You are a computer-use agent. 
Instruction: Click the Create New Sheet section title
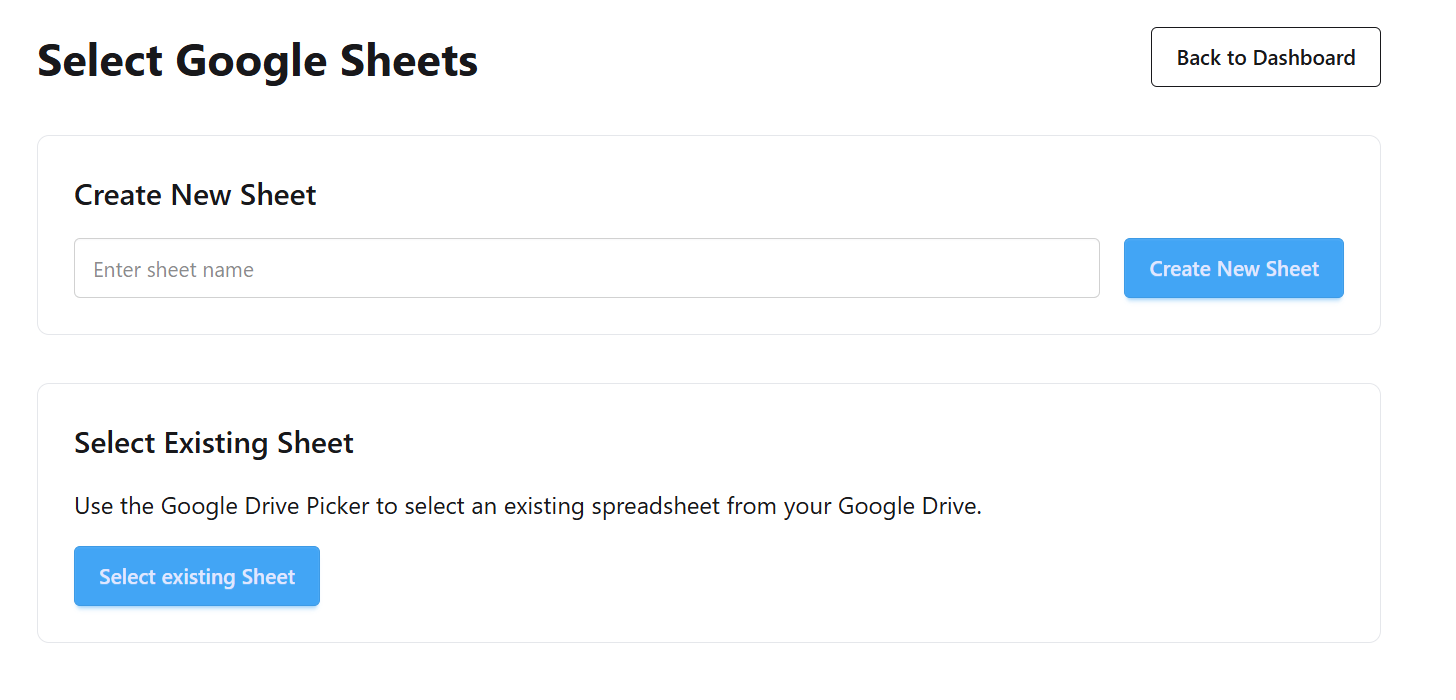[195, 194]
